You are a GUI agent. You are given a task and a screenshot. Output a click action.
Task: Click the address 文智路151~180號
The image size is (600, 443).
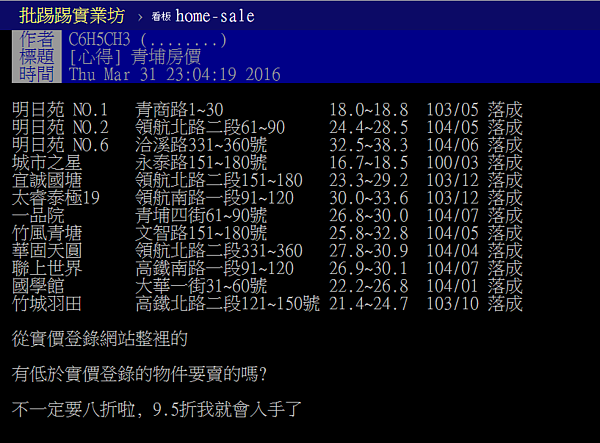pos(201,233)
